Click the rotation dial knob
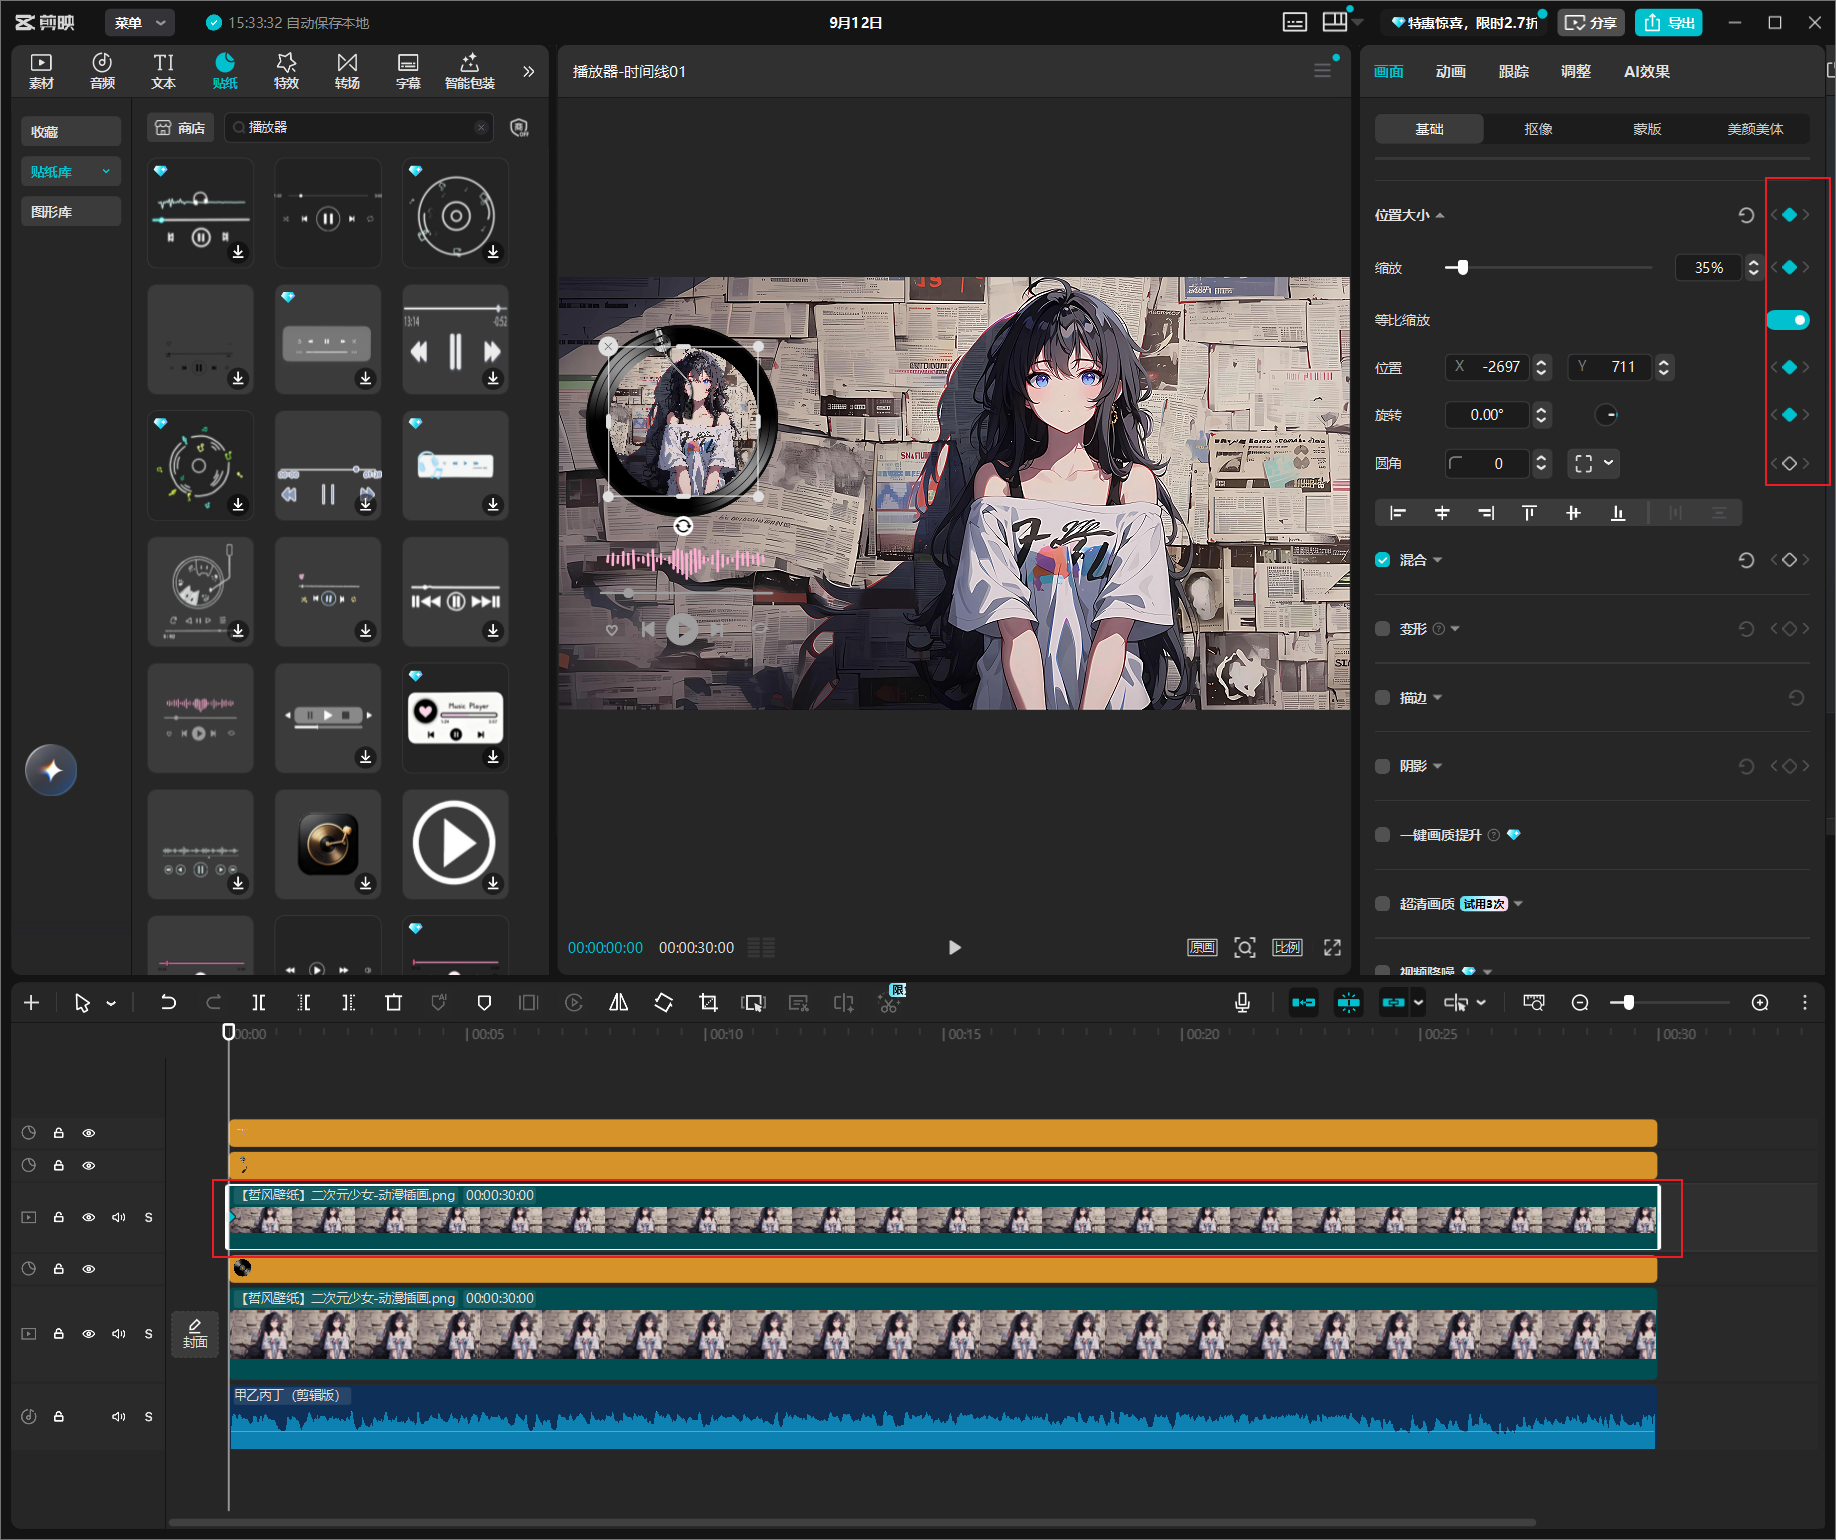 (x=1606, y=415)
